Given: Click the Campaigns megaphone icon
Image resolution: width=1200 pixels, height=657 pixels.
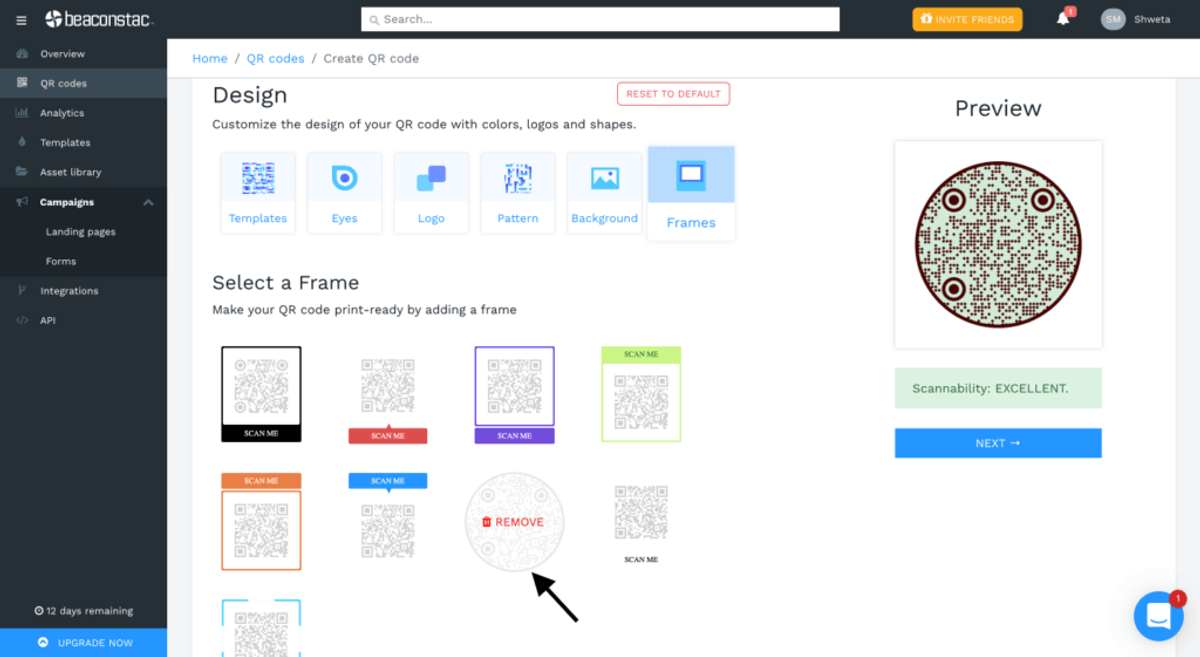Looking at the screenshot, I should [22, 202].
